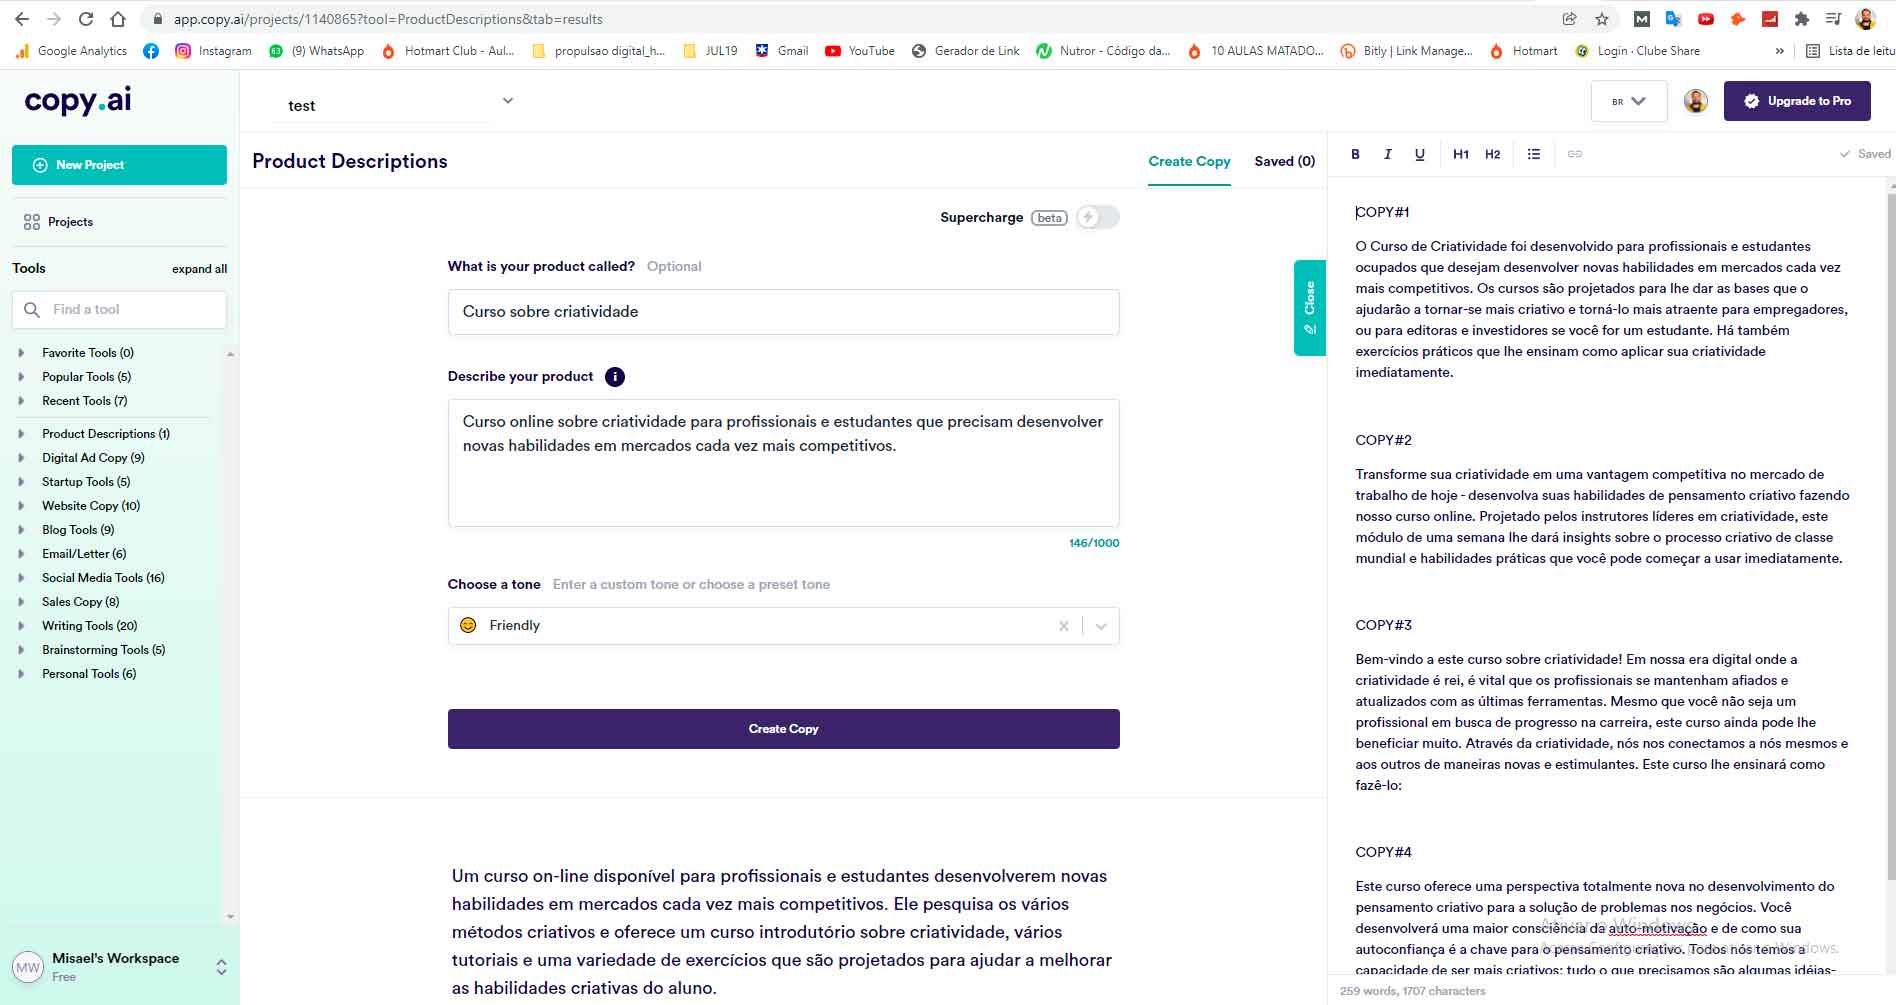Open the tone preset dropdown arrow
The image size is (1896, 1005).
pos(1101,626)
